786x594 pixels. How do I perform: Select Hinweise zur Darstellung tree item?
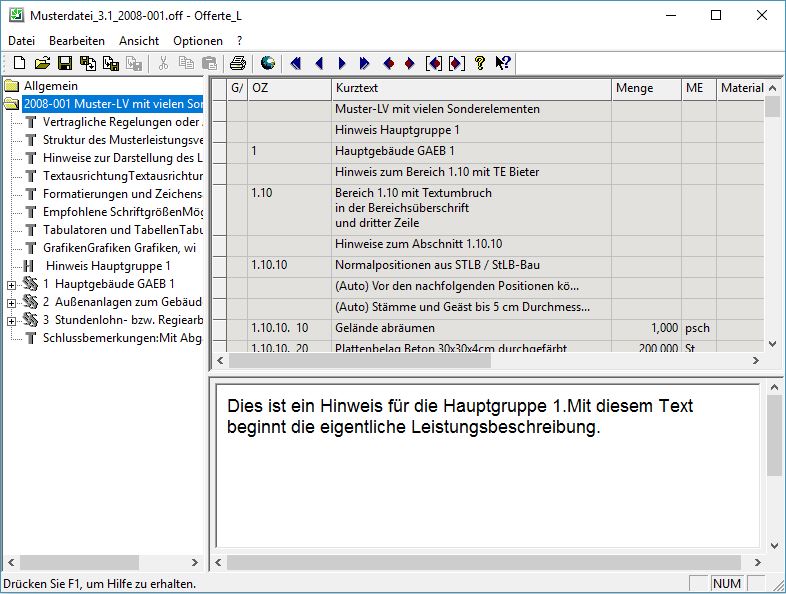(x=122, y=158)
